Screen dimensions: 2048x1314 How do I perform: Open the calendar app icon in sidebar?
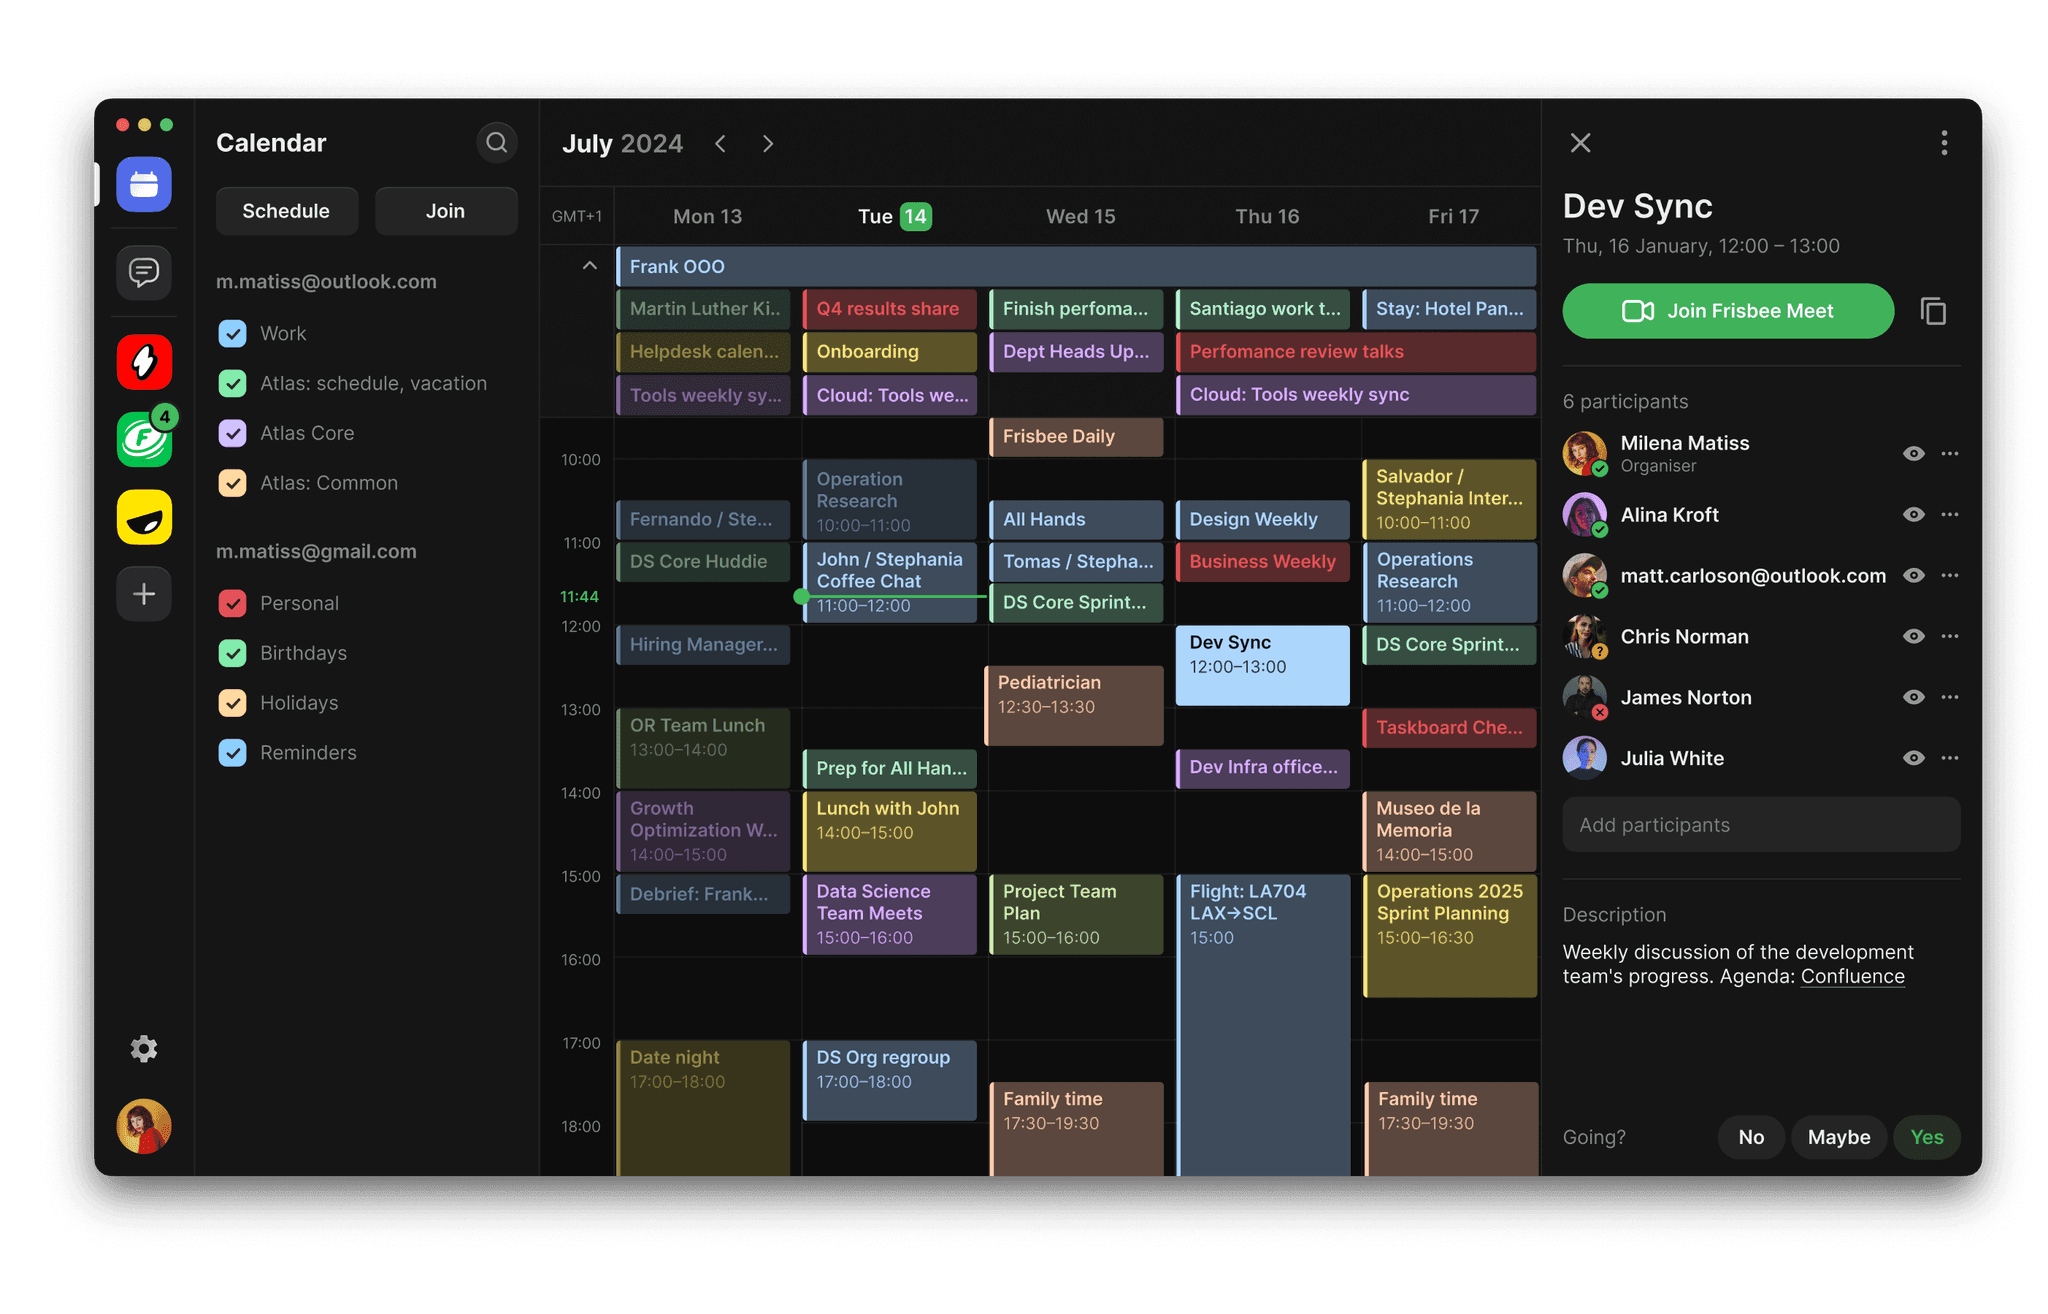coord(144,185)
